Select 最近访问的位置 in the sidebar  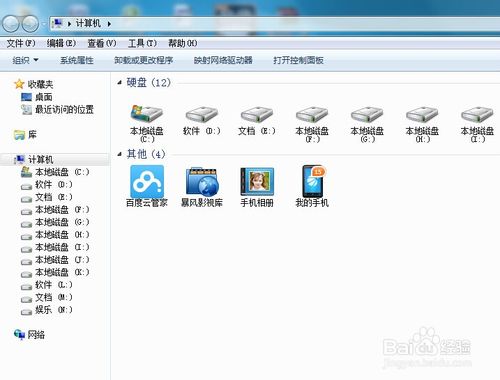click(57, 109)
